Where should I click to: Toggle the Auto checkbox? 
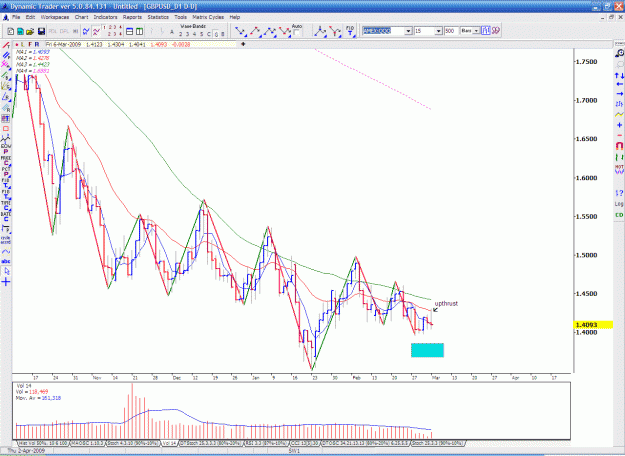(297, 33)
